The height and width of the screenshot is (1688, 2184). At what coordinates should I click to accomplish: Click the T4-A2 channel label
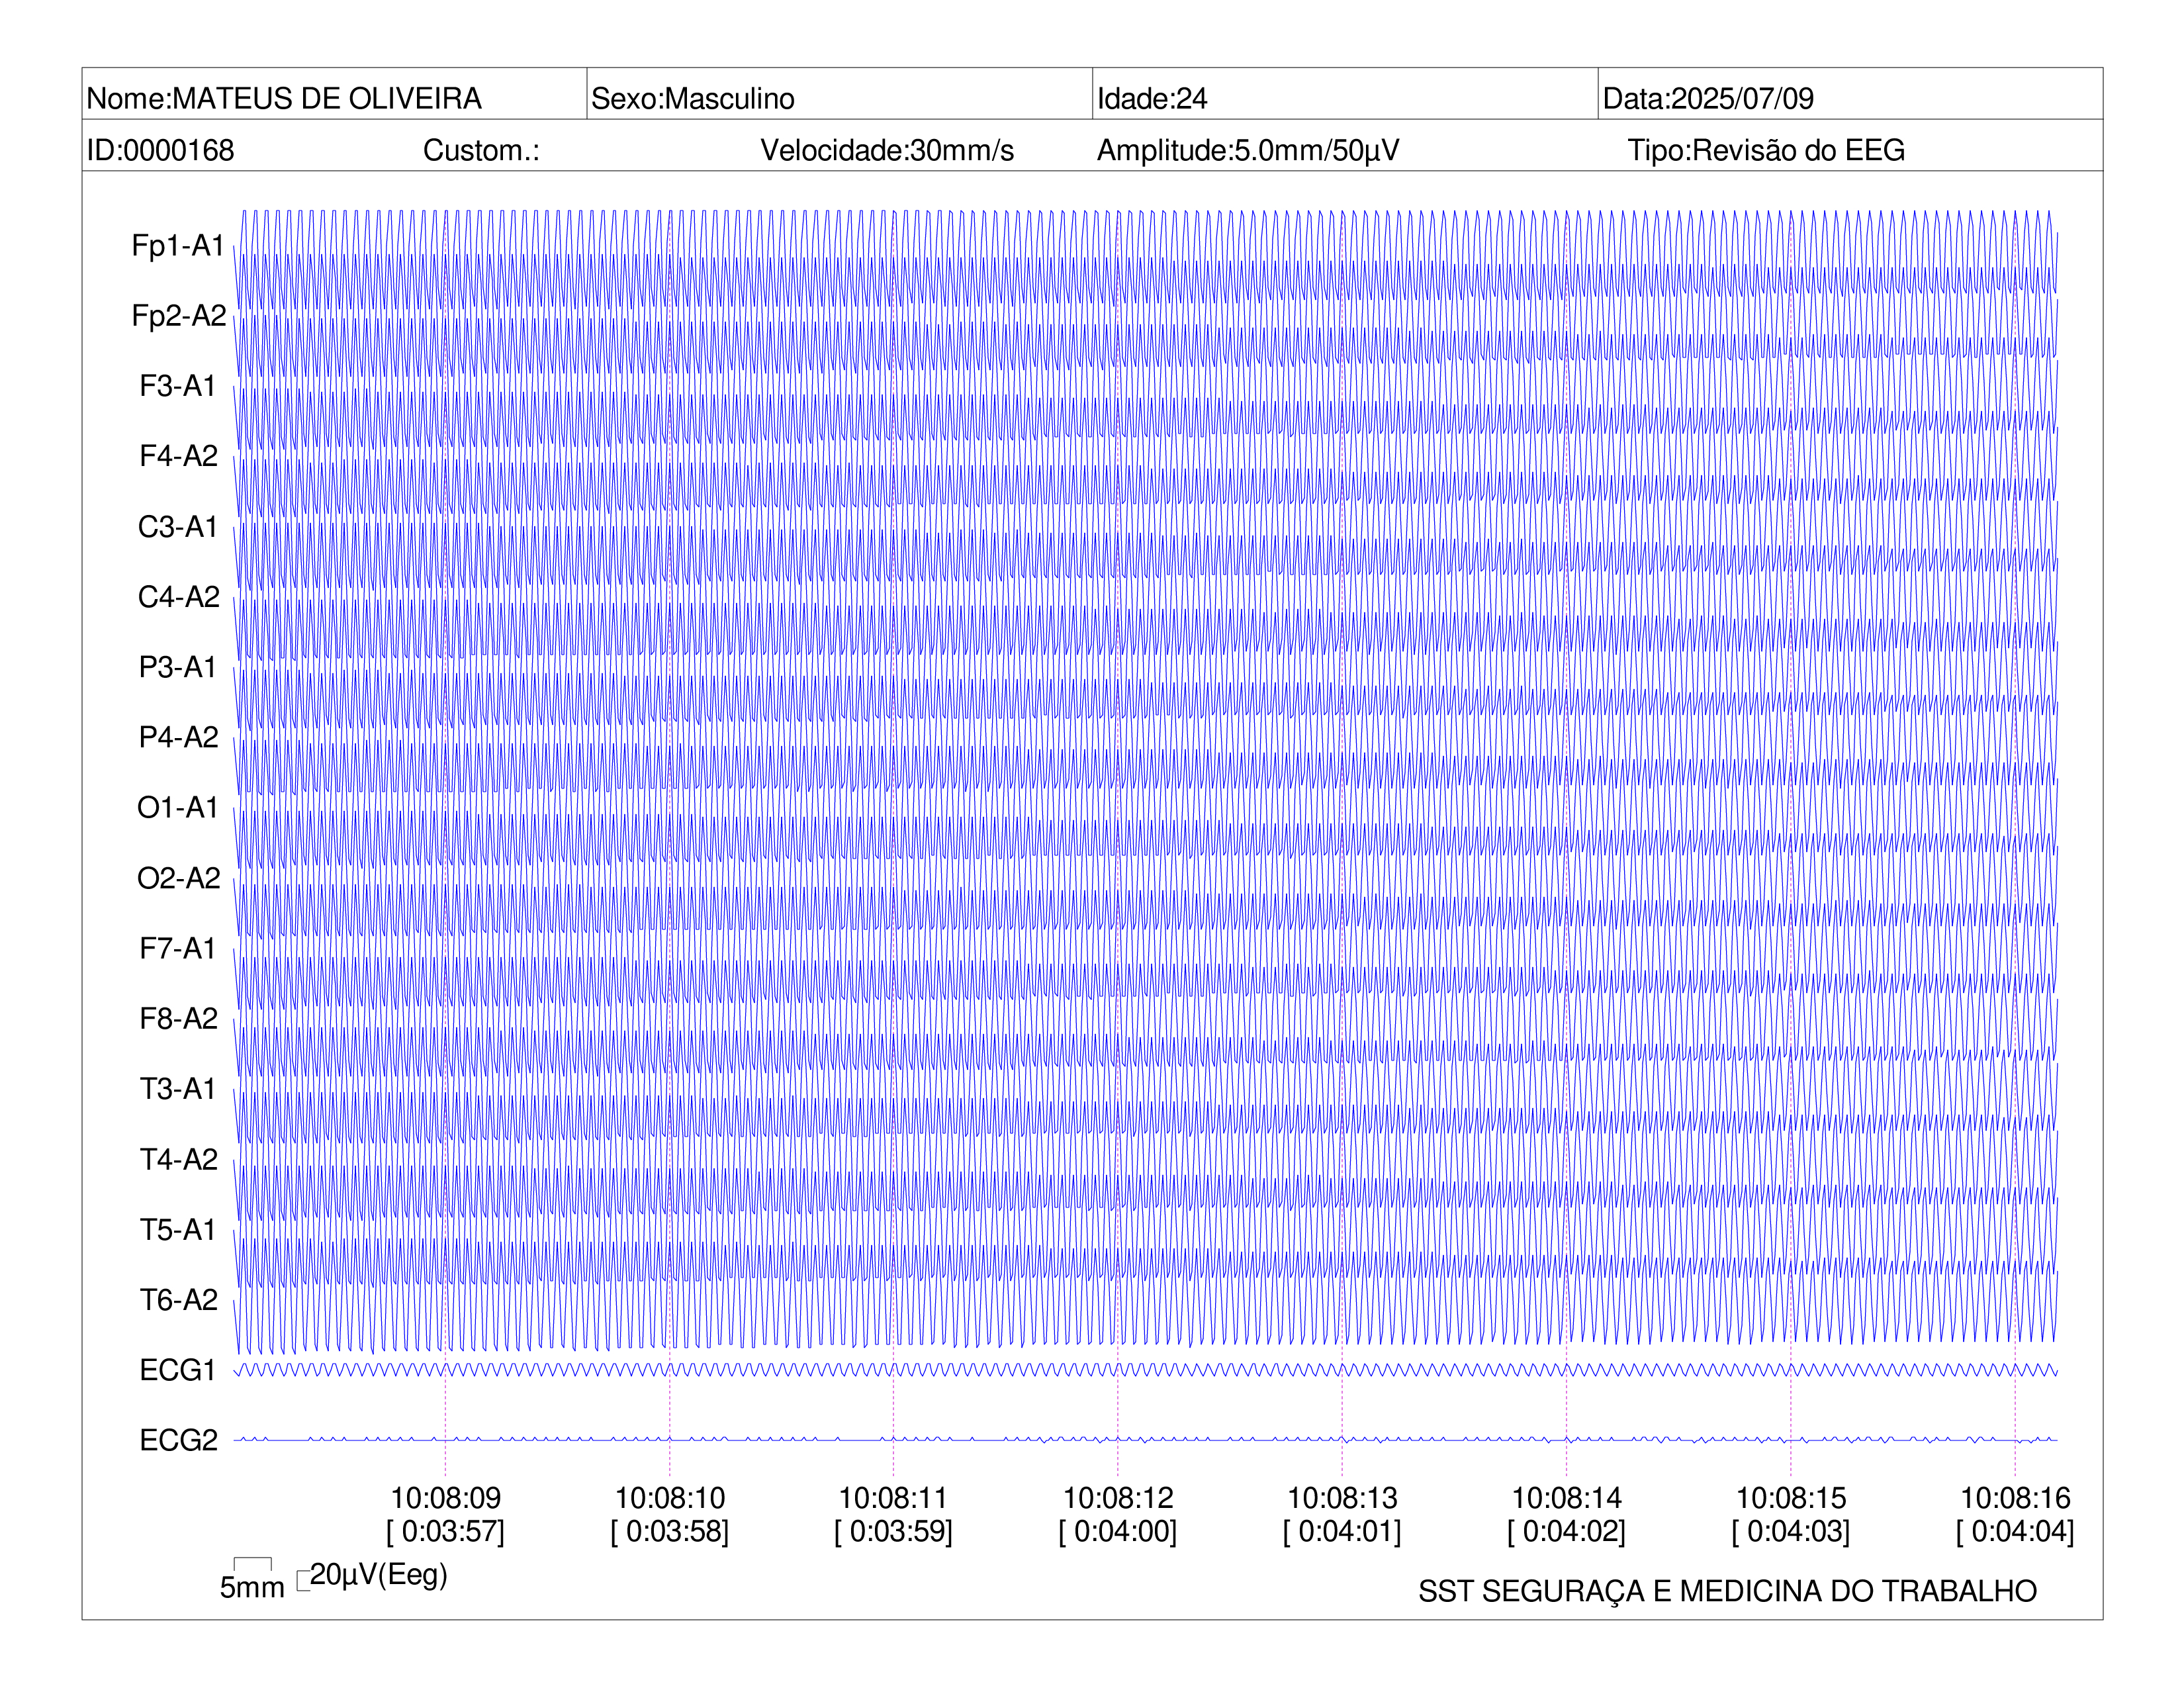click(x=179, y=1159)
